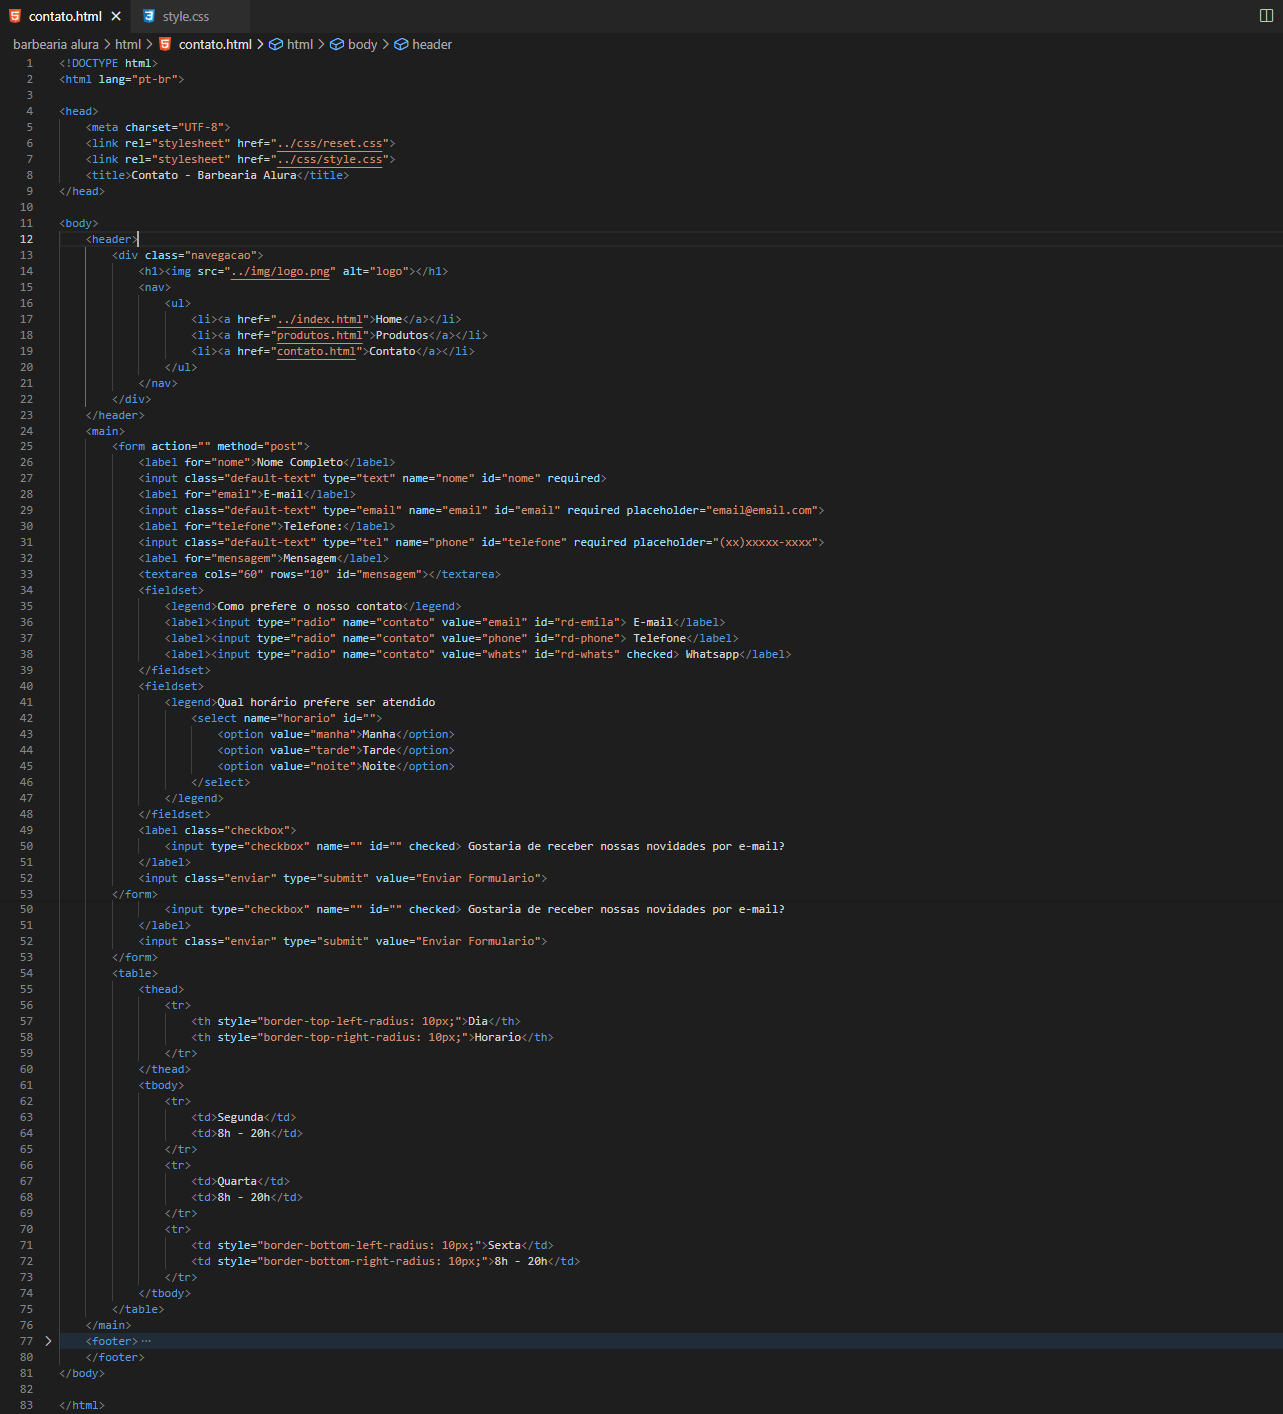1283x1414 pixels.
Task: Click line number 12 in gutter
Action: coord(27,239)
